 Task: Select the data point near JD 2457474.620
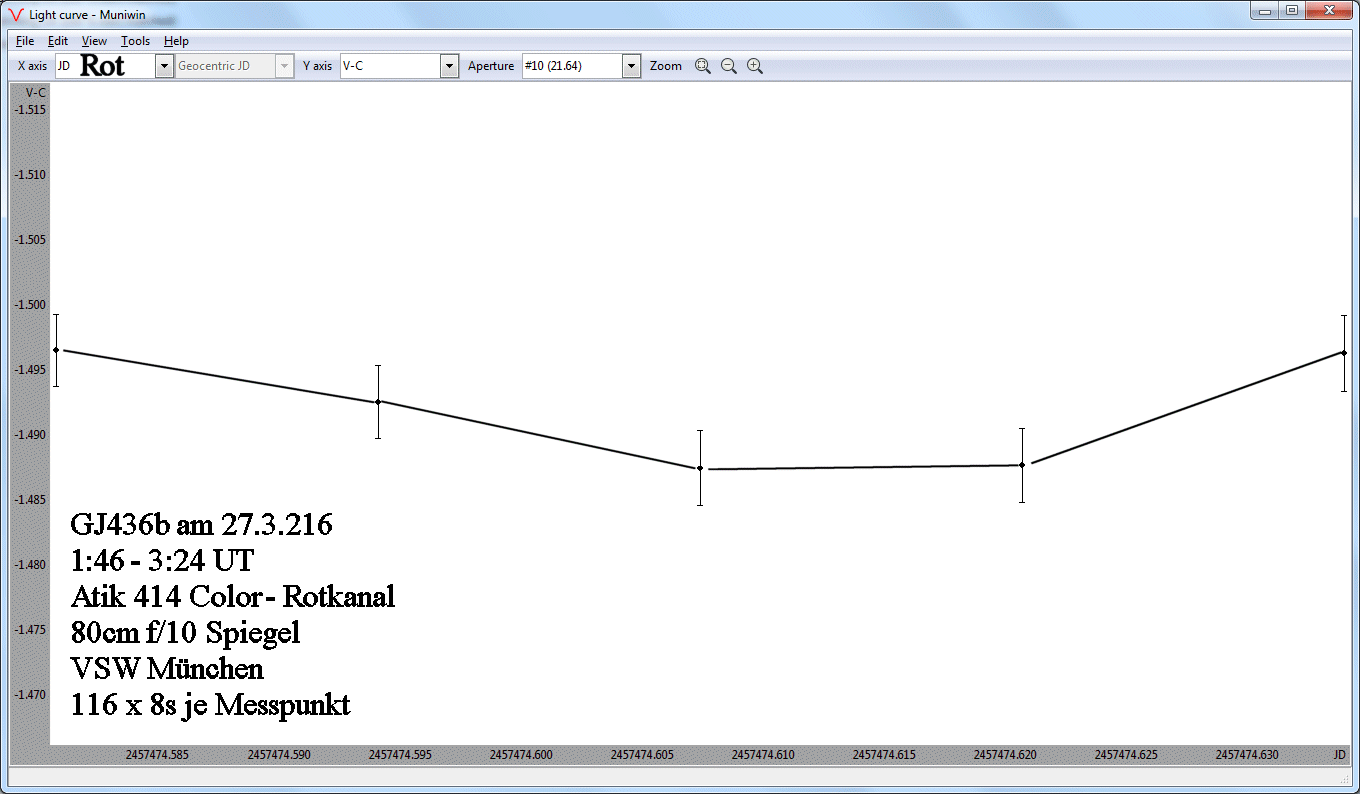(1022, 465)
